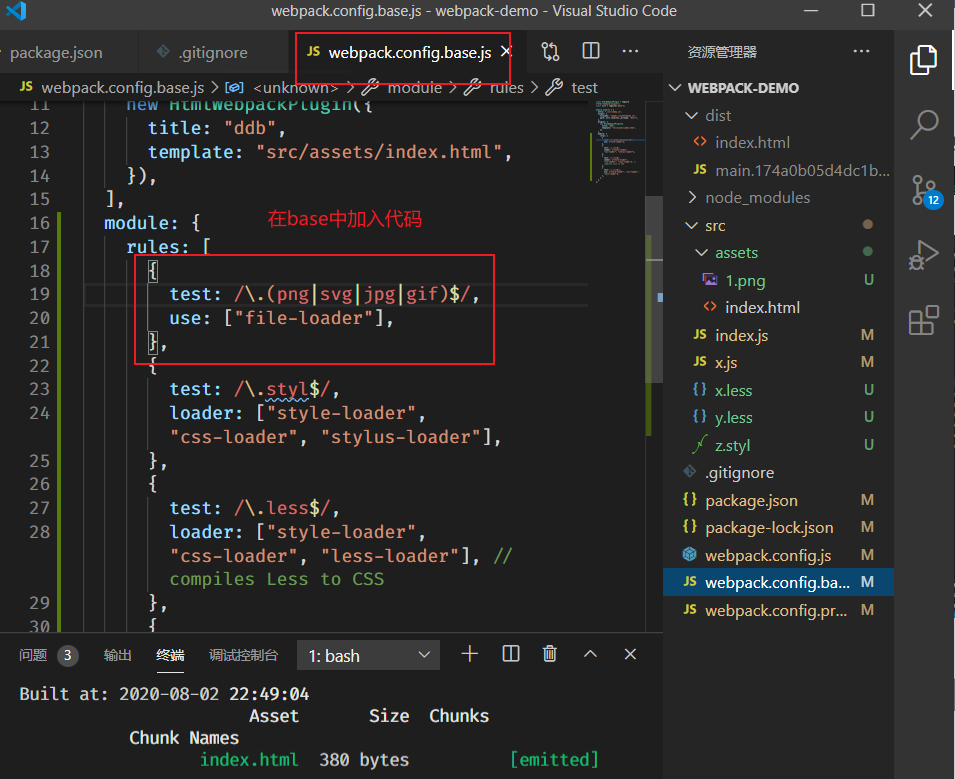The width and height of the screenshot is (955, 779).
Task: Click 'rules' in the breadcrumb path
Action: click(x=507, y=88)
